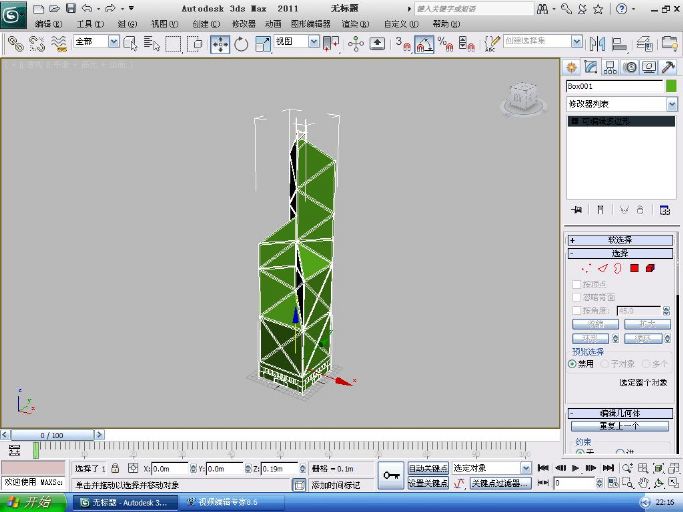Select the Select Object arrow tool
Image resolution: width=683 pixels, height=512 pixels.
[131, 44]
